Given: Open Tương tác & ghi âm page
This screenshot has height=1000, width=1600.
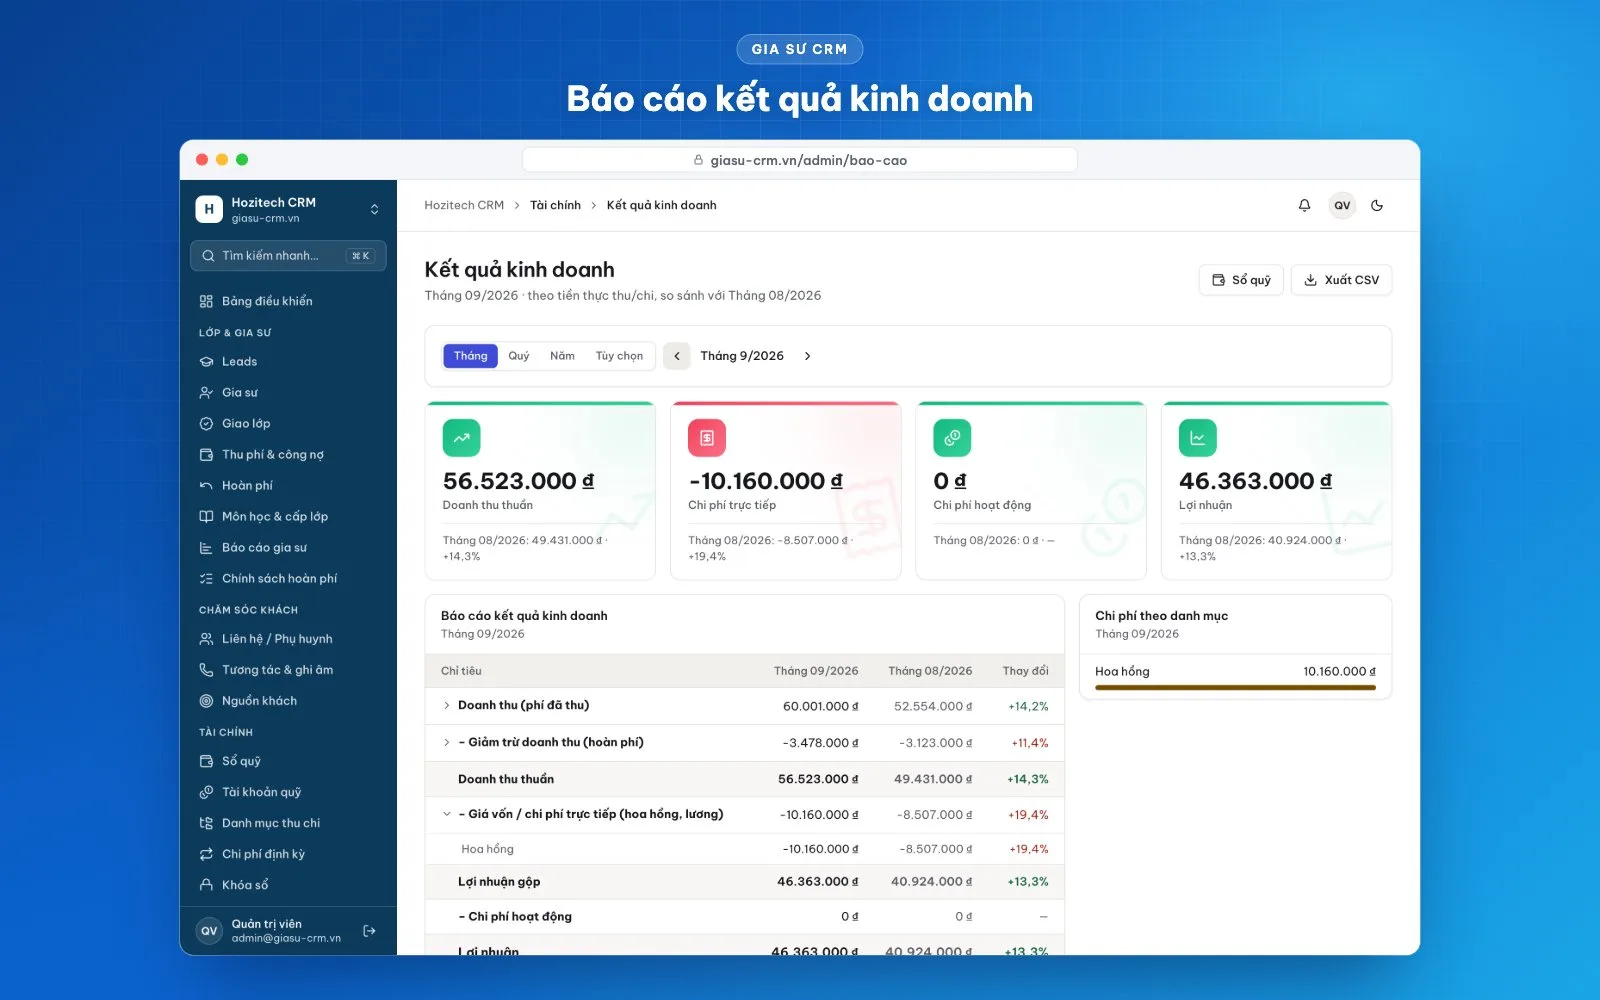Looking at the screenshot, I should (x=288, y=670).
